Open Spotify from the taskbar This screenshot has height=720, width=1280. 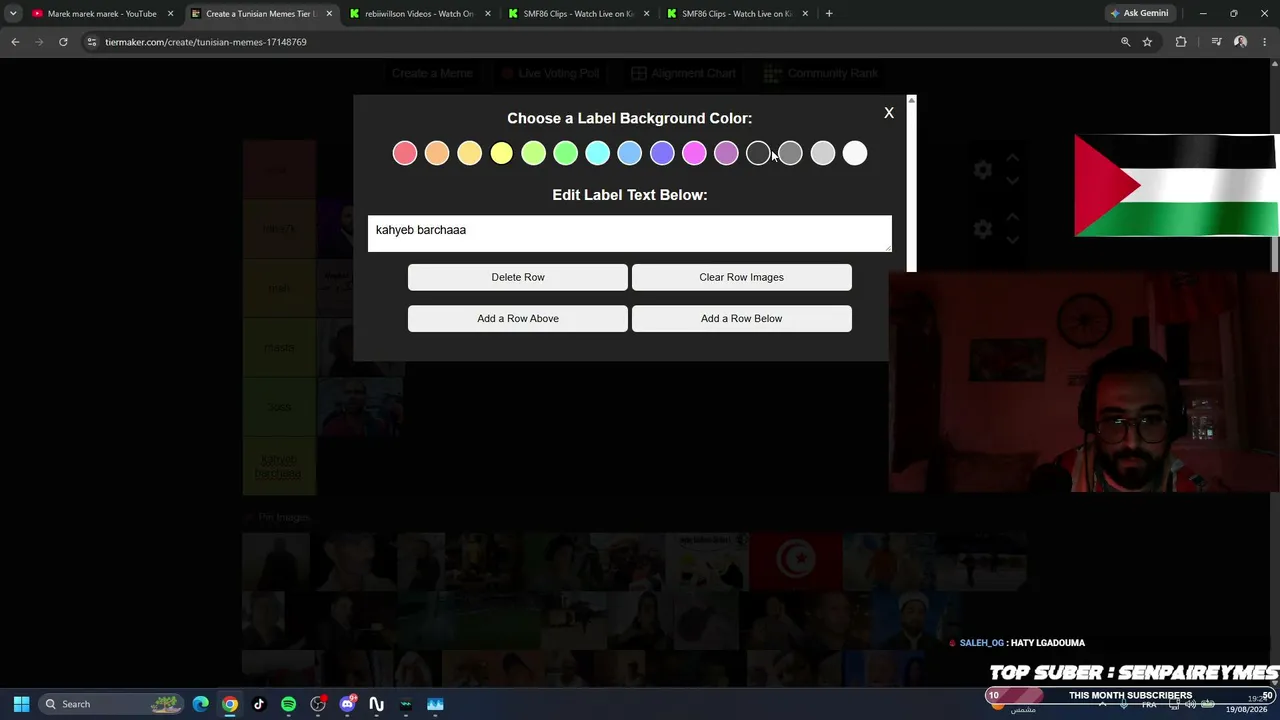(x=288, y=704)
